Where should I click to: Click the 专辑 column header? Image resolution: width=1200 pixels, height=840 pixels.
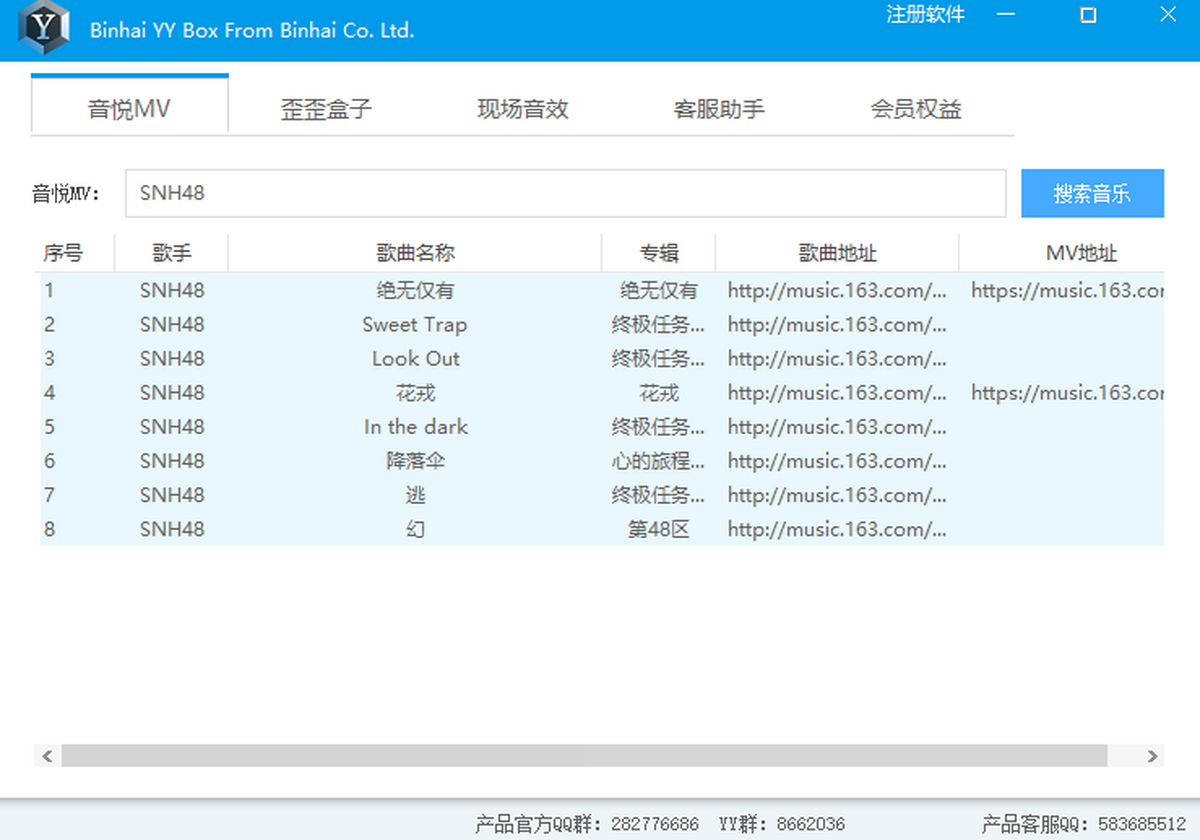[659, 253]
